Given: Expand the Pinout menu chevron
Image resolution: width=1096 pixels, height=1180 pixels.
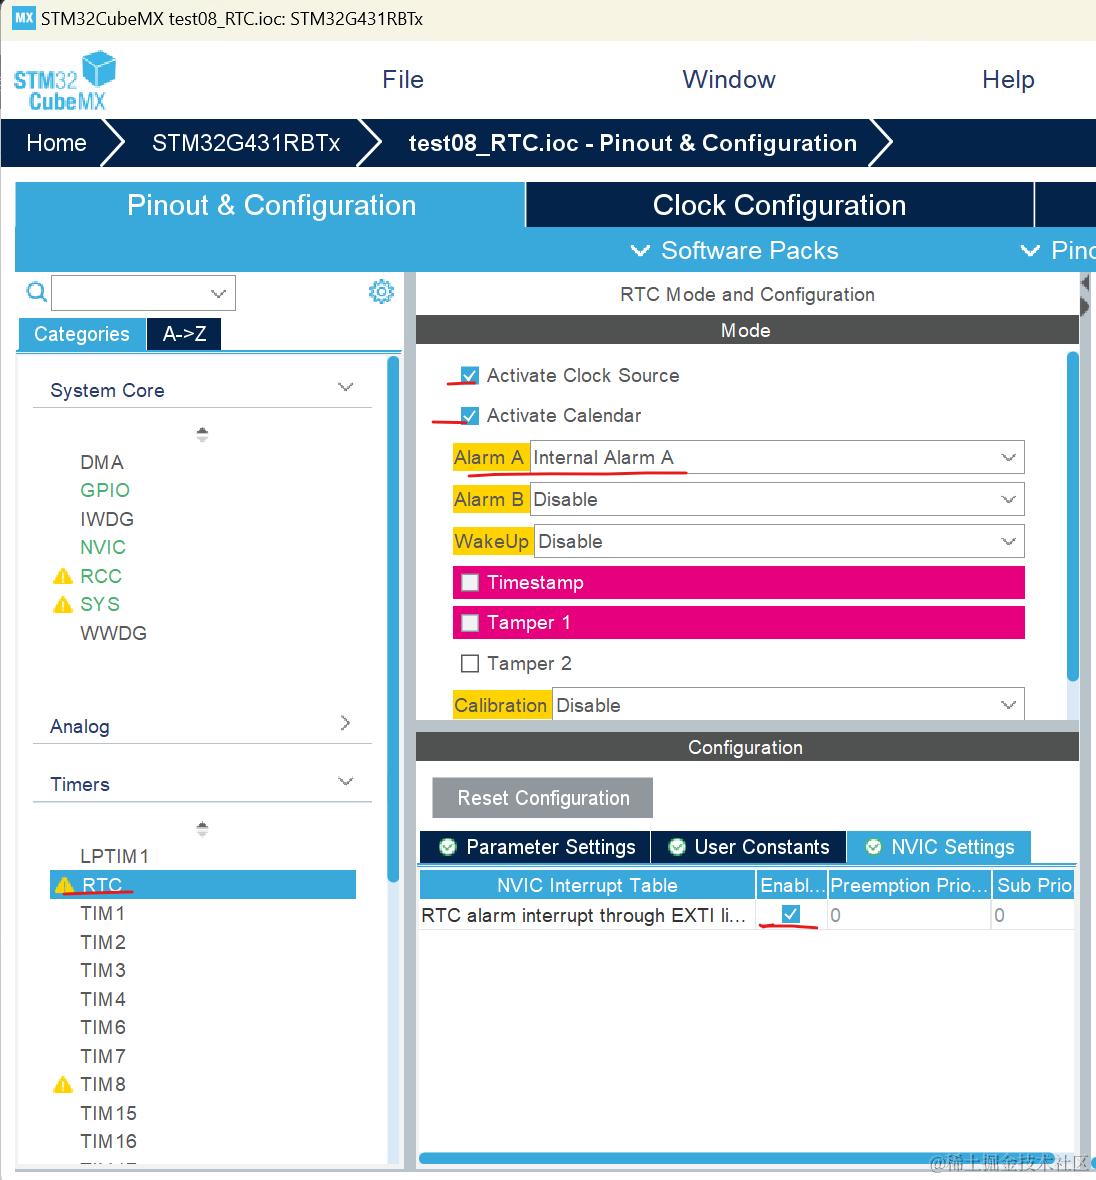Looking at the screenshot, I should (1030, 251).
